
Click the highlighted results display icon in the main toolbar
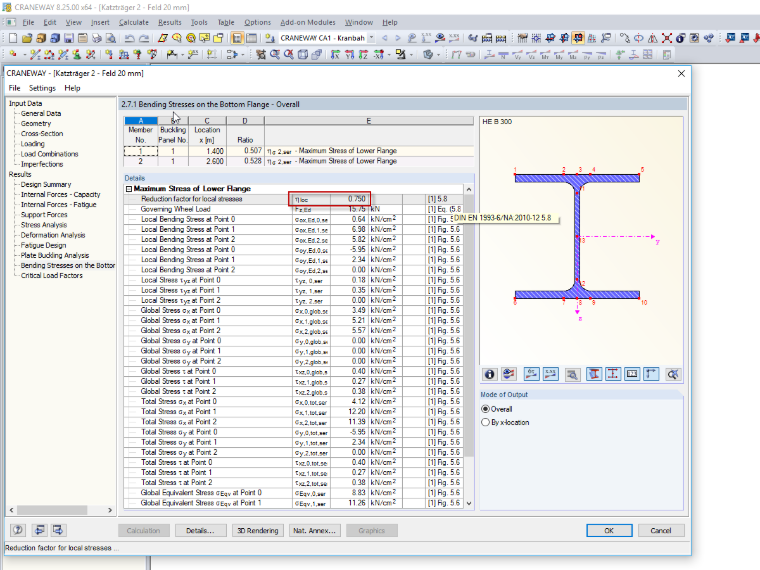[x=578, y=38]
